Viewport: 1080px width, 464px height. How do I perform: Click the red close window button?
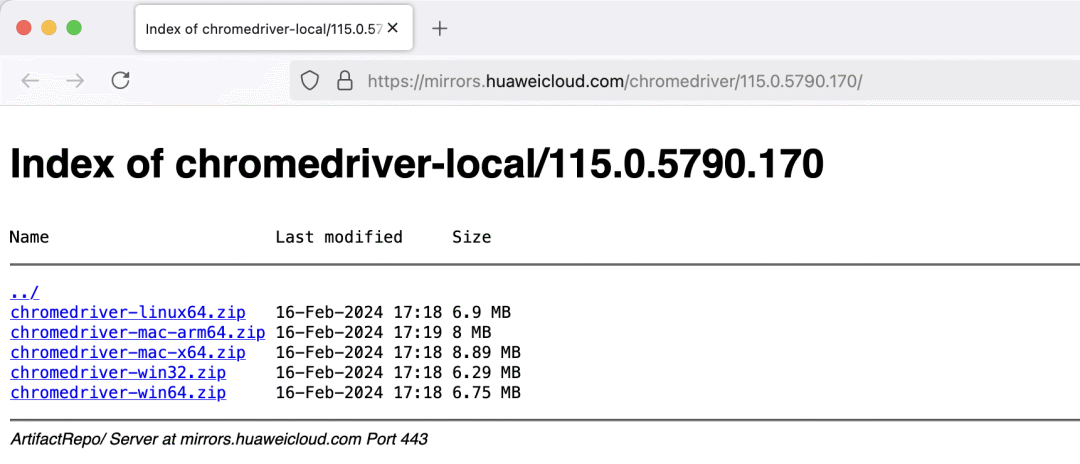tap(24, 28)
